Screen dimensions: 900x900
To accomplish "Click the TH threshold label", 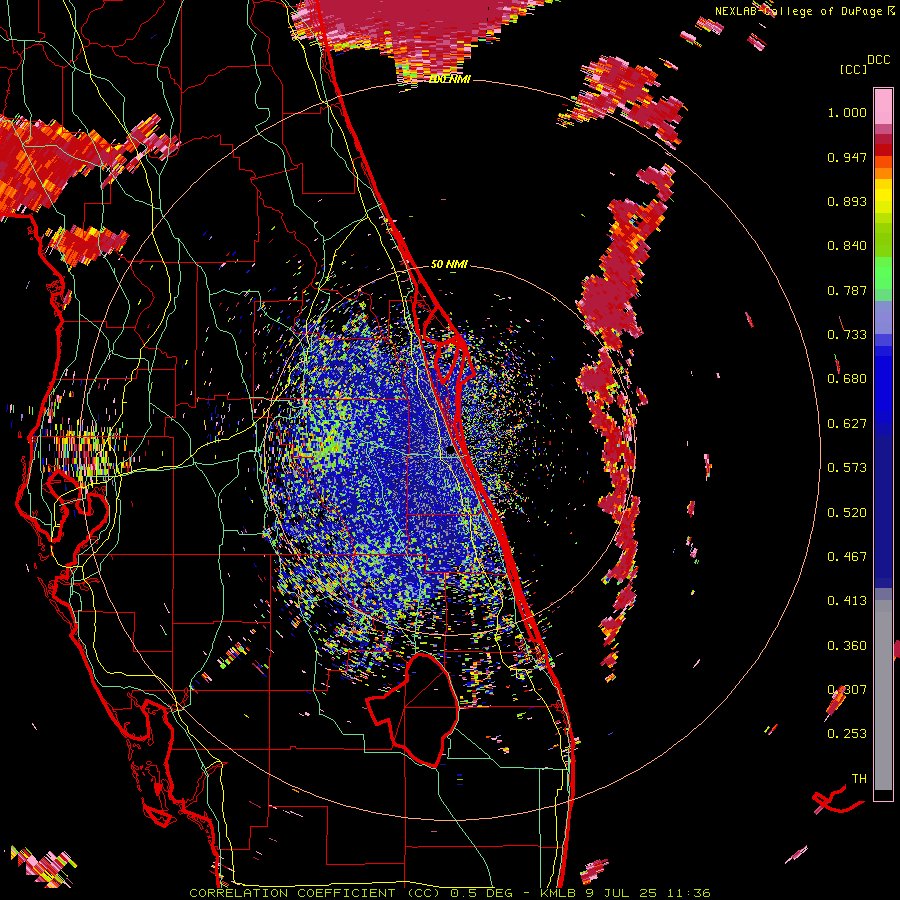I will coord(859,779).
